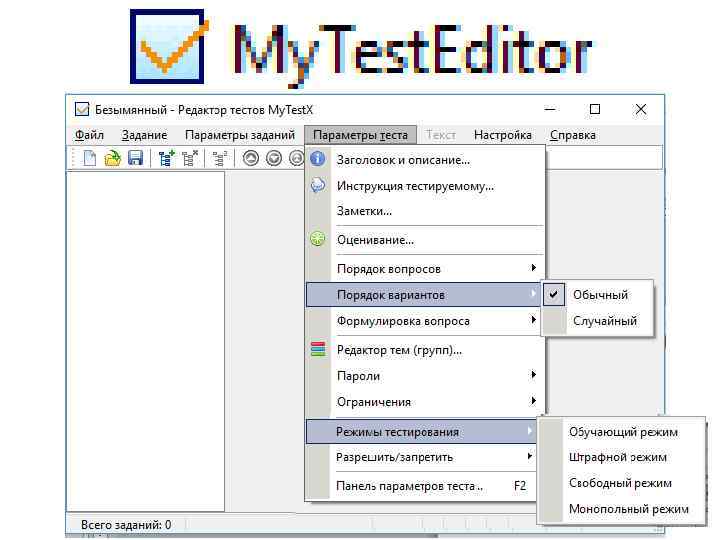Toggle Штрафной режим
Image resolution: width=720 pixels, height=540 pixels.
point(621,457)
